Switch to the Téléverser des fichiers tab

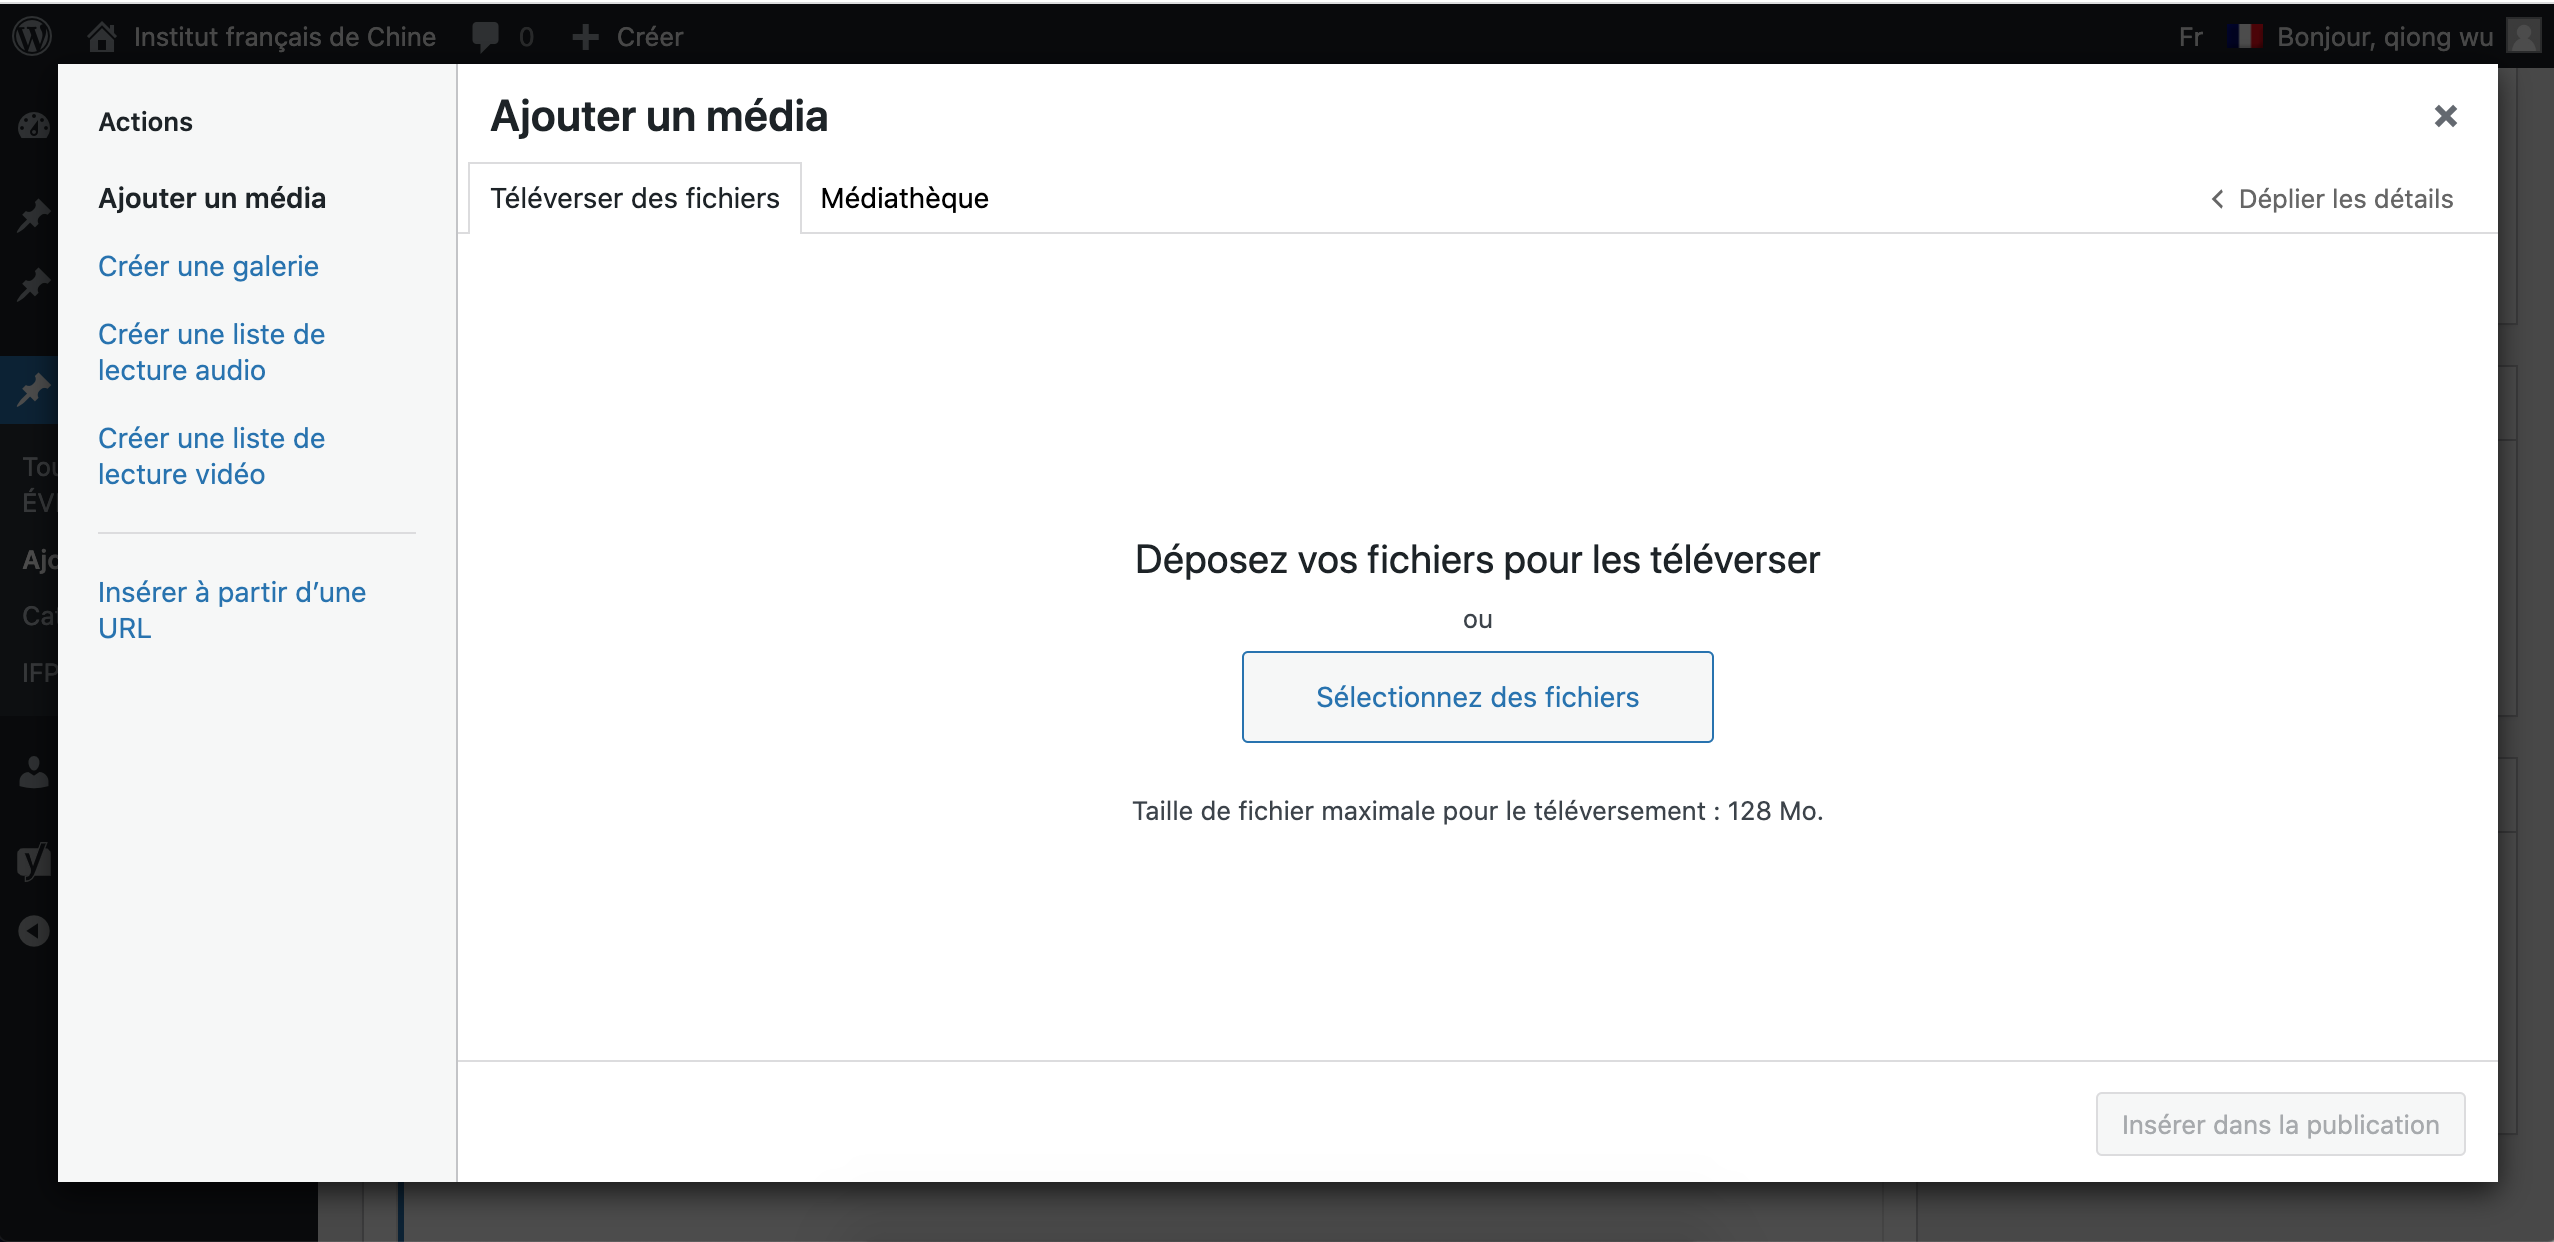634,198
